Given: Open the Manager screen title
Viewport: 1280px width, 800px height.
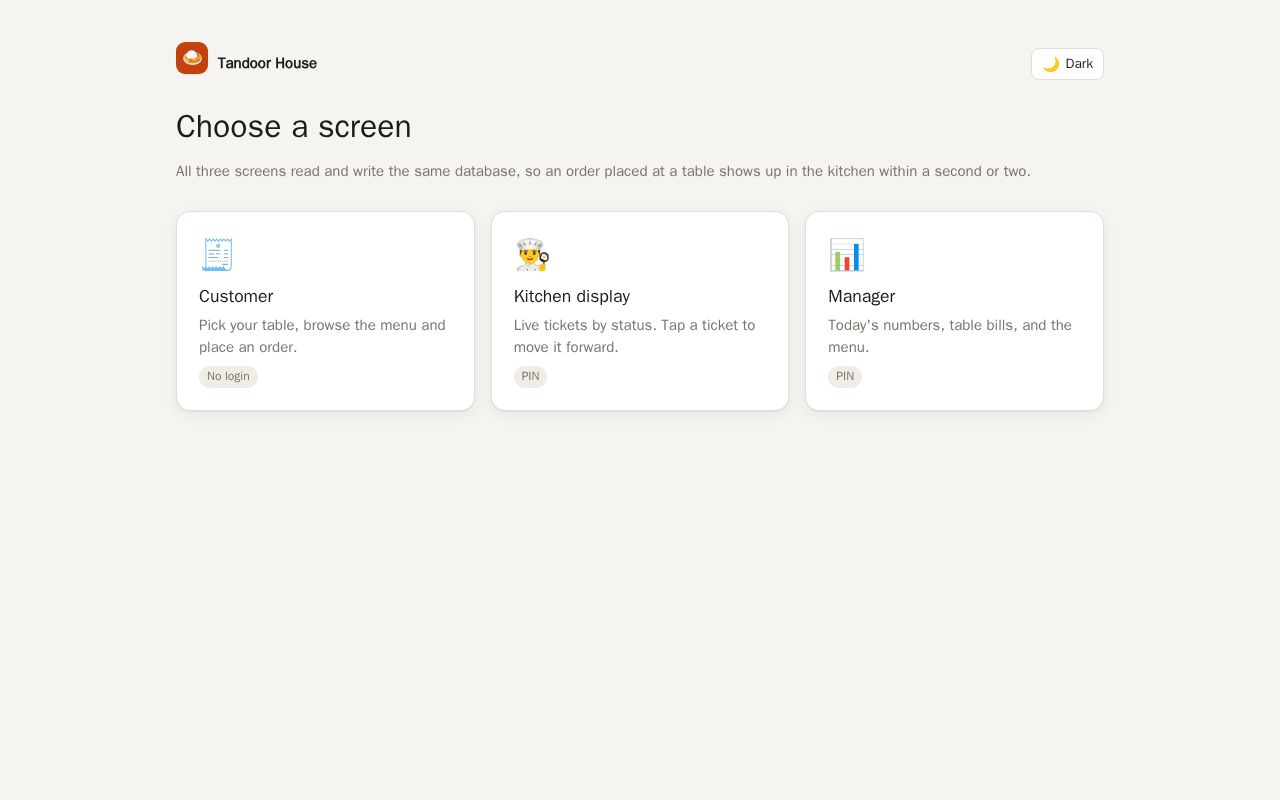Looking at the screenshot, I should [x=861, y=296].
